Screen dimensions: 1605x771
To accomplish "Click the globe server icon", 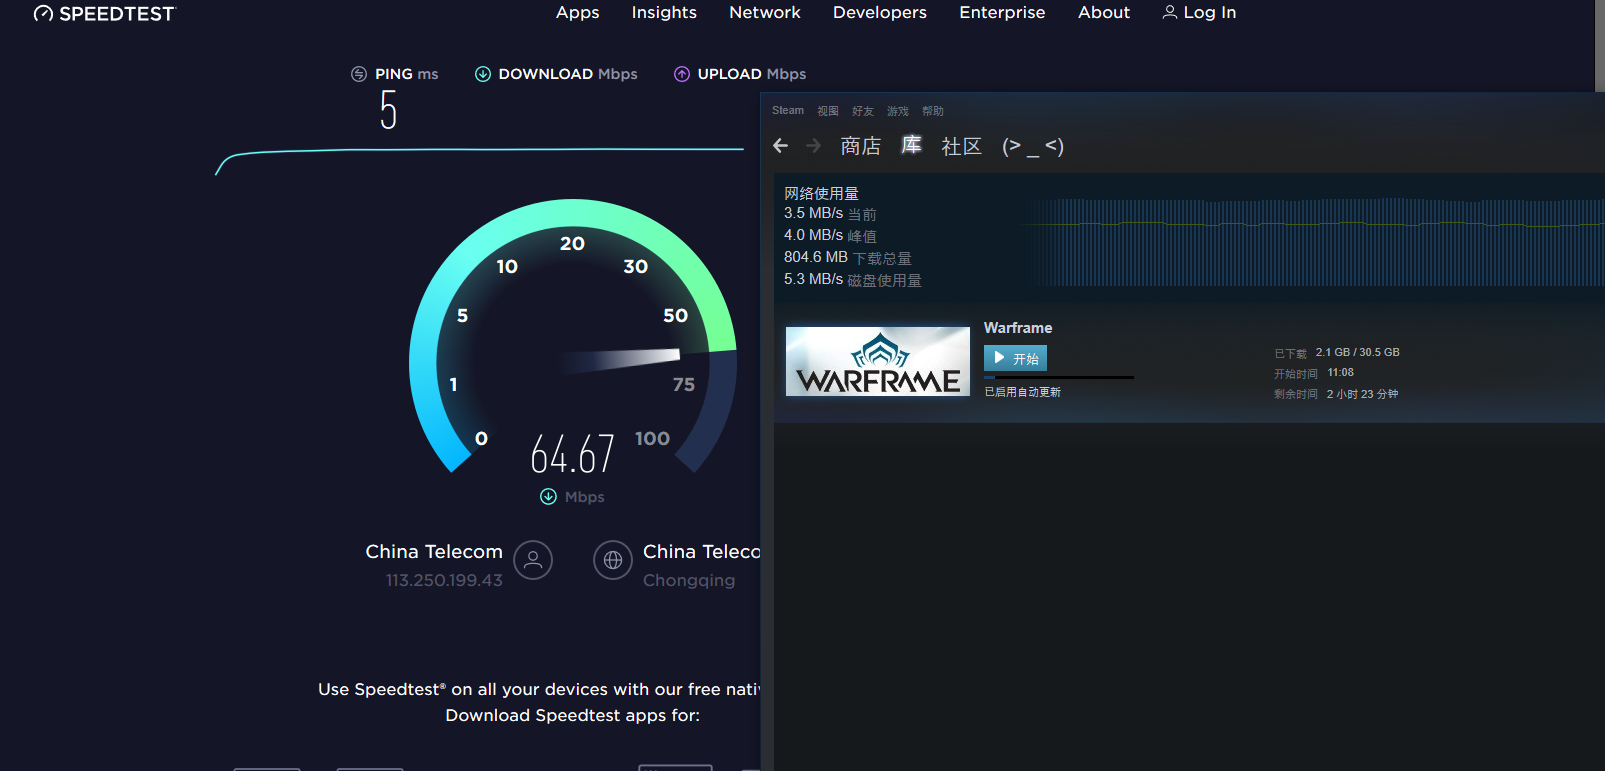I will [613, 560].
